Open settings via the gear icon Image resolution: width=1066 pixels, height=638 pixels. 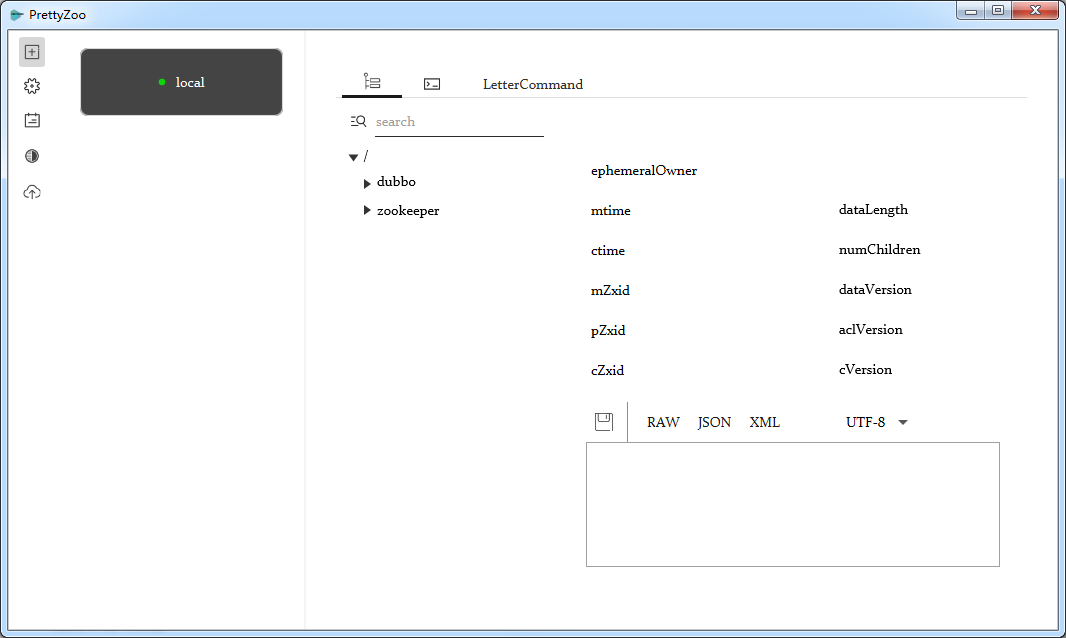(32, 86)
